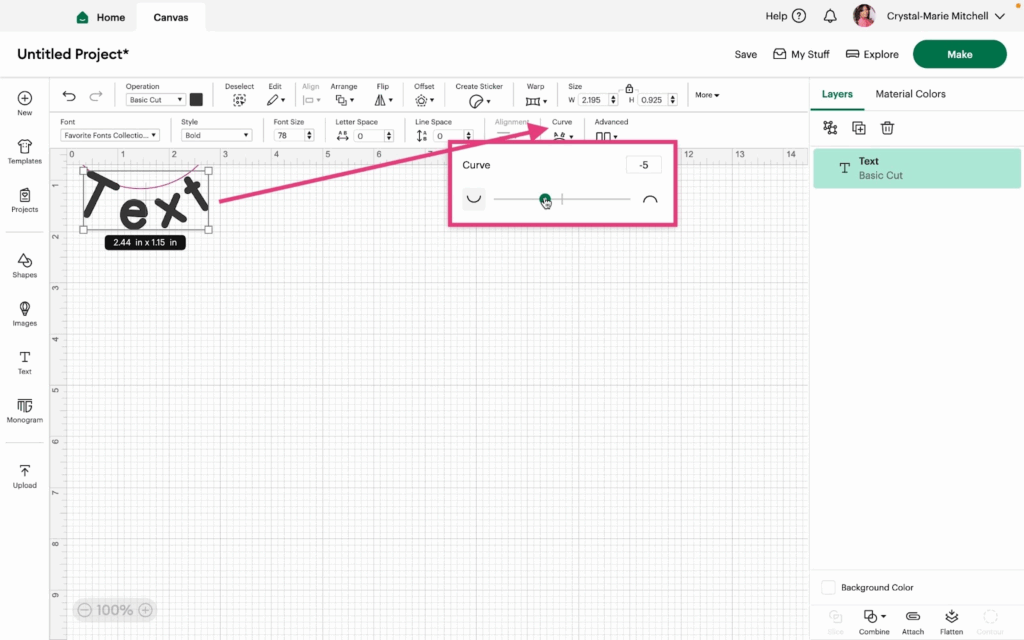Select the Text tool in sidebar
This screenshot has height=640, width=1024.
[x=25, y=362]
